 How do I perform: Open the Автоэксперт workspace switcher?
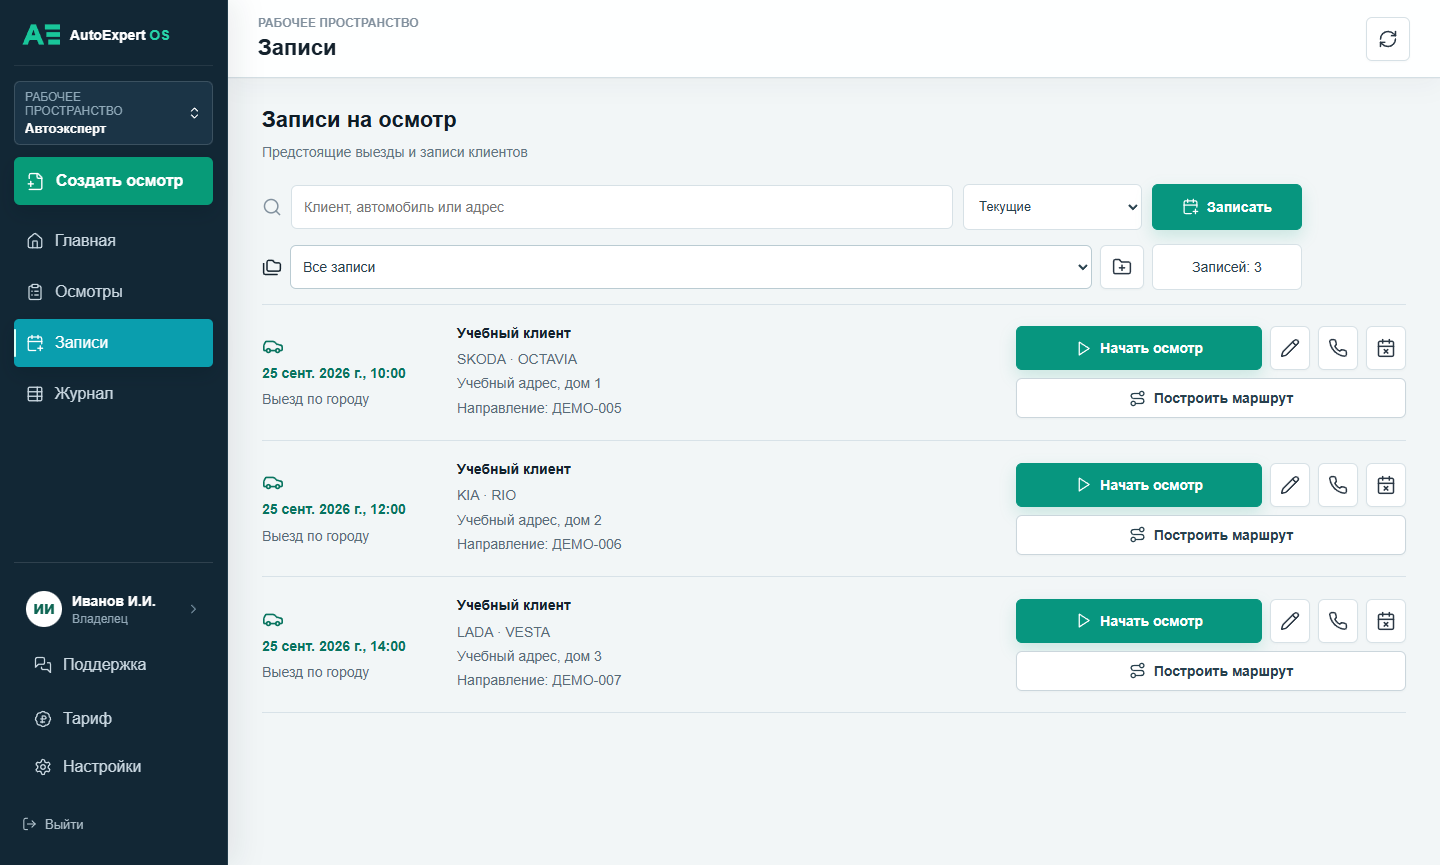click(x=113, y=113)
